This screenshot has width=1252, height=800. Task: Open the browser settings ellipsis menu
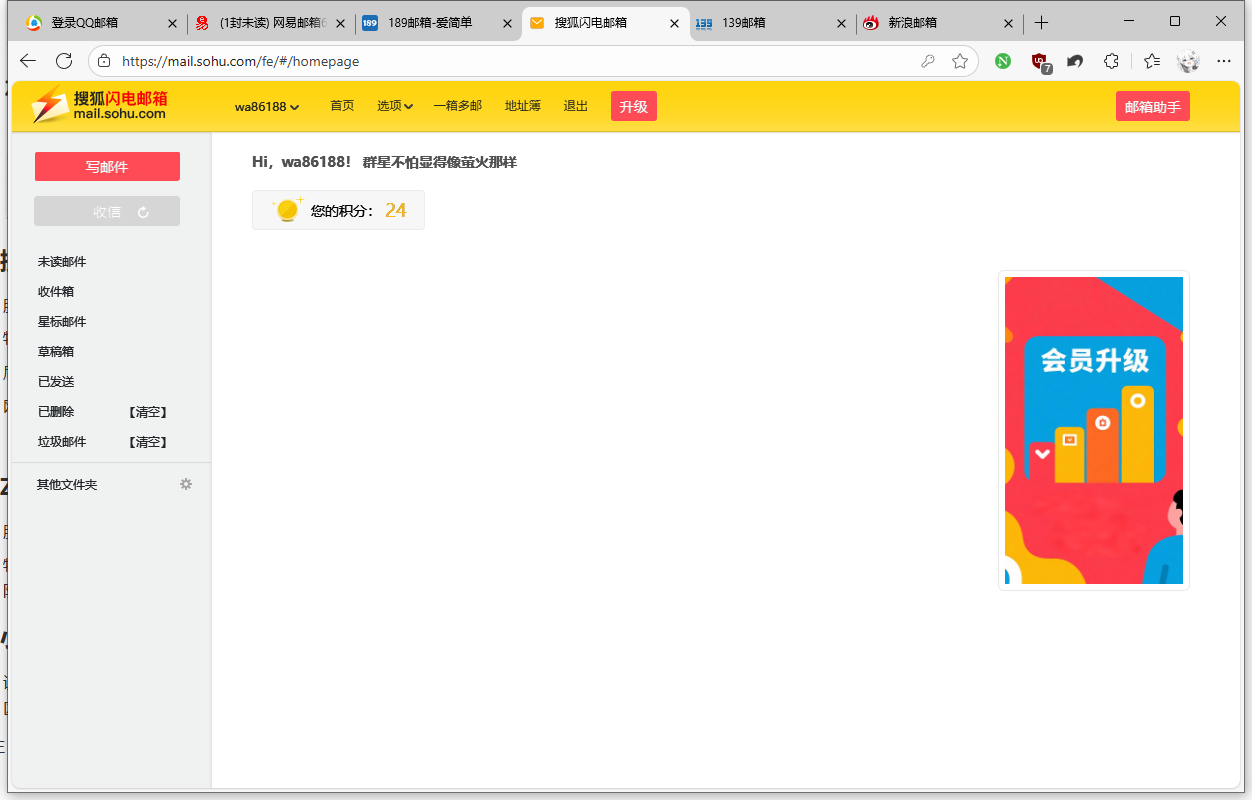[1224, 61]
